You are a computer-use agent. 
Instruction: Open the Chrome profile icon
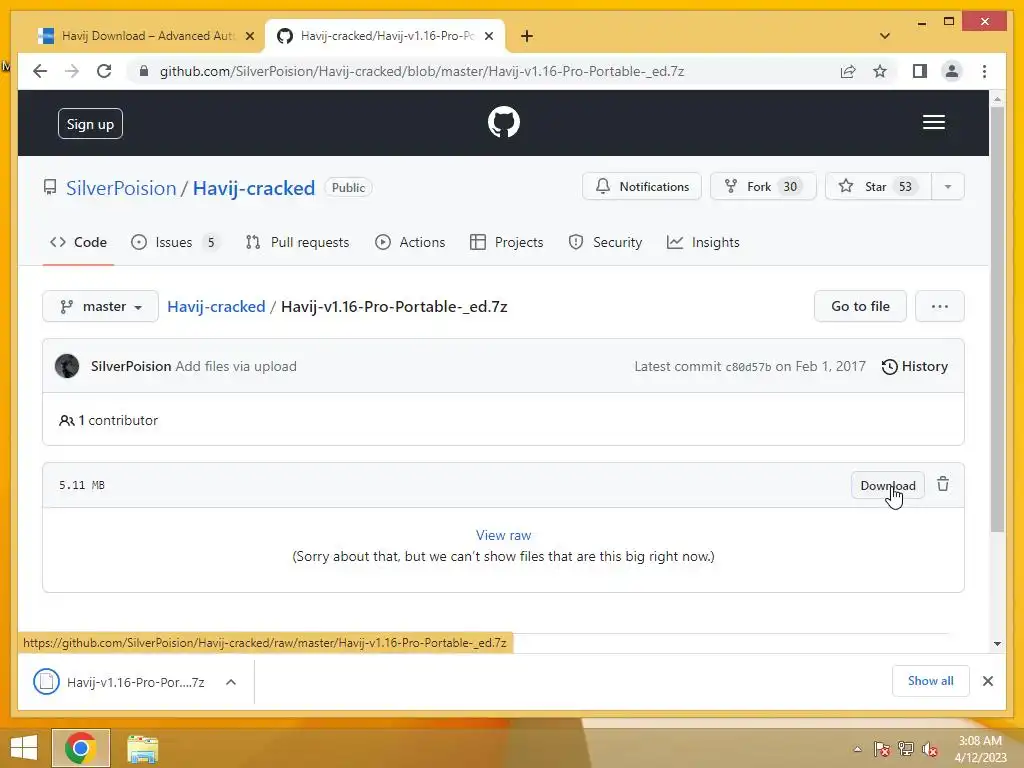tap(952, 71)
